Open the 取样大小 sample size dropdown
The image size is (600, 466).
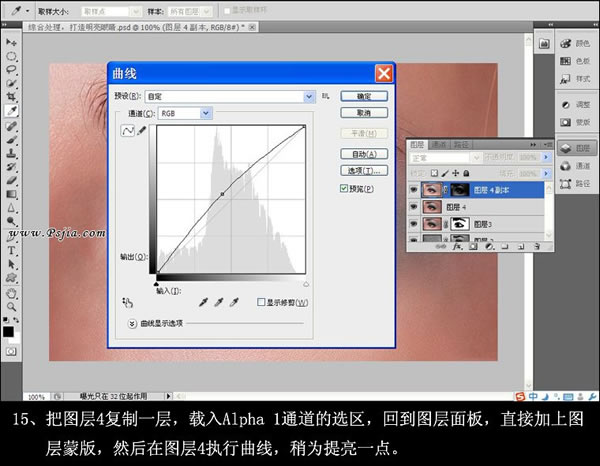tap(135, 12)
